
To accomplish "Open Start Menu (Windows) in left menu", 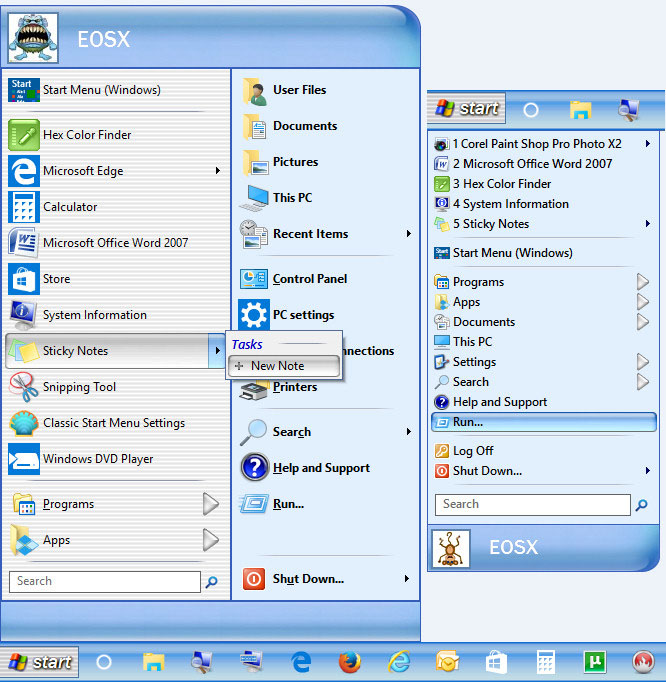I will pyautogui.click(x=115, y=90).
